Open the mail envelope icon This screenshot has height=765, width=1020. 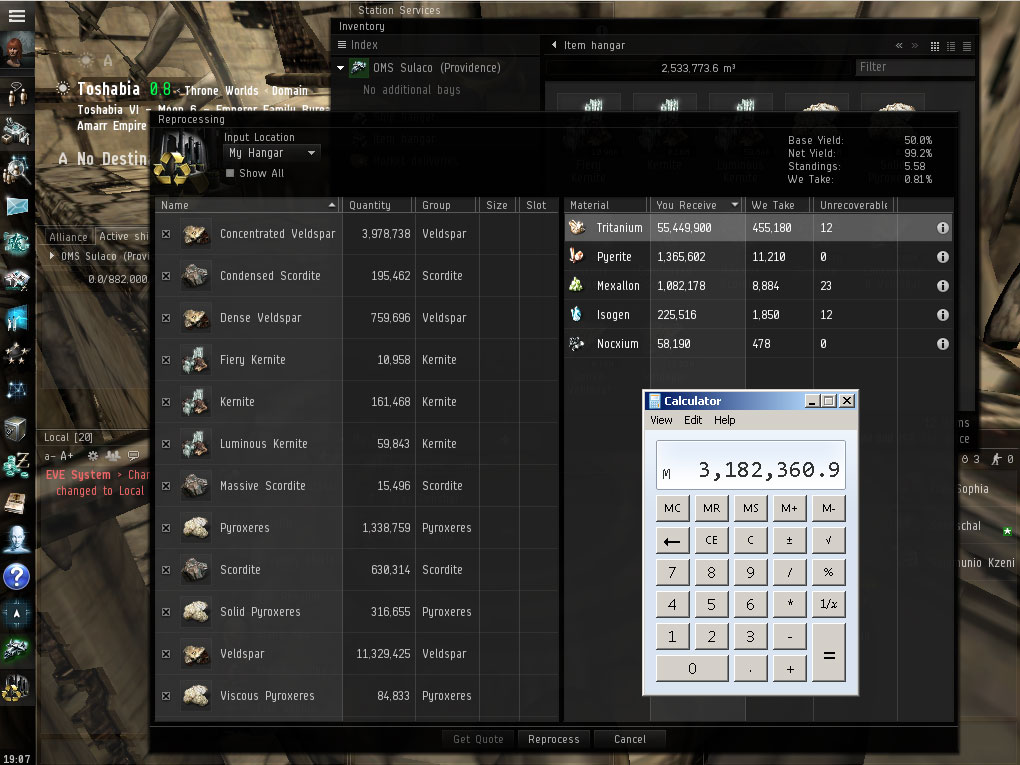coord(17,206)
